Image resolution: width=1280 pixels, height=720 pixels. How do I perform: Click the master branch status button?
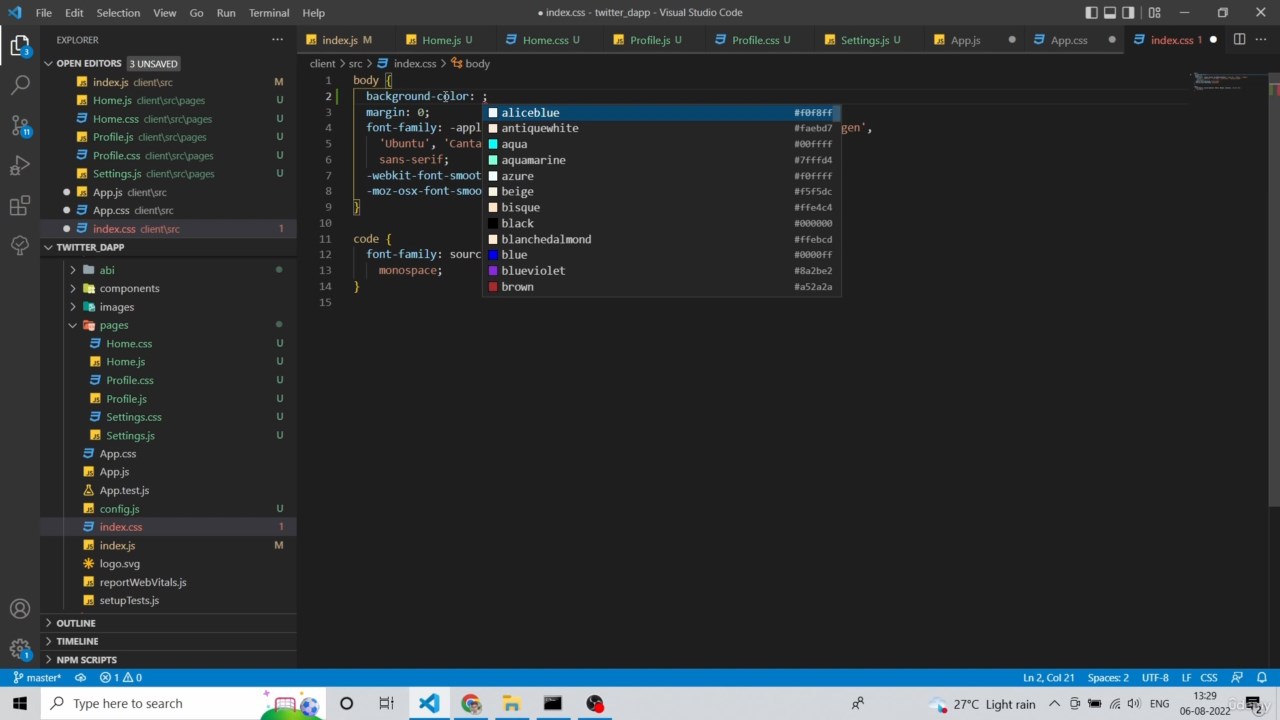coord(37,677)
